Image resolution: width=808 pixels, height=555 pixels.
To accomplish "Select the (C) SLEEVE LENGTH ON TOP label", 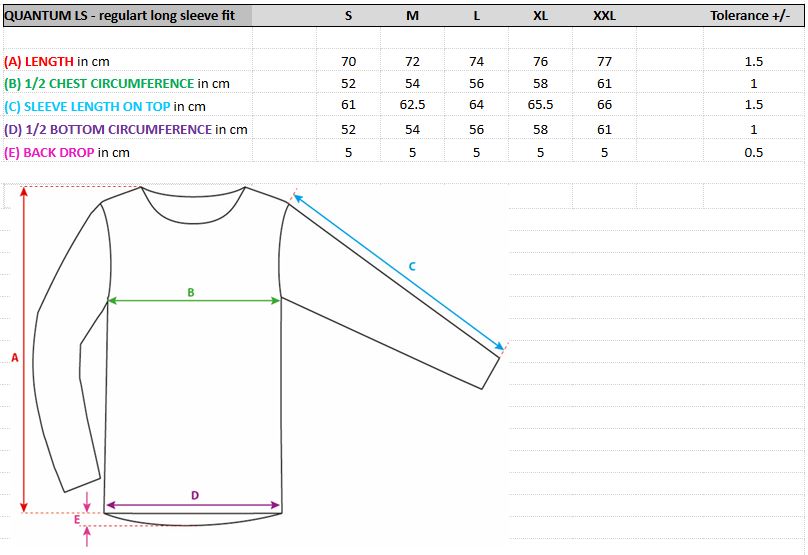I will pos(105,106).
